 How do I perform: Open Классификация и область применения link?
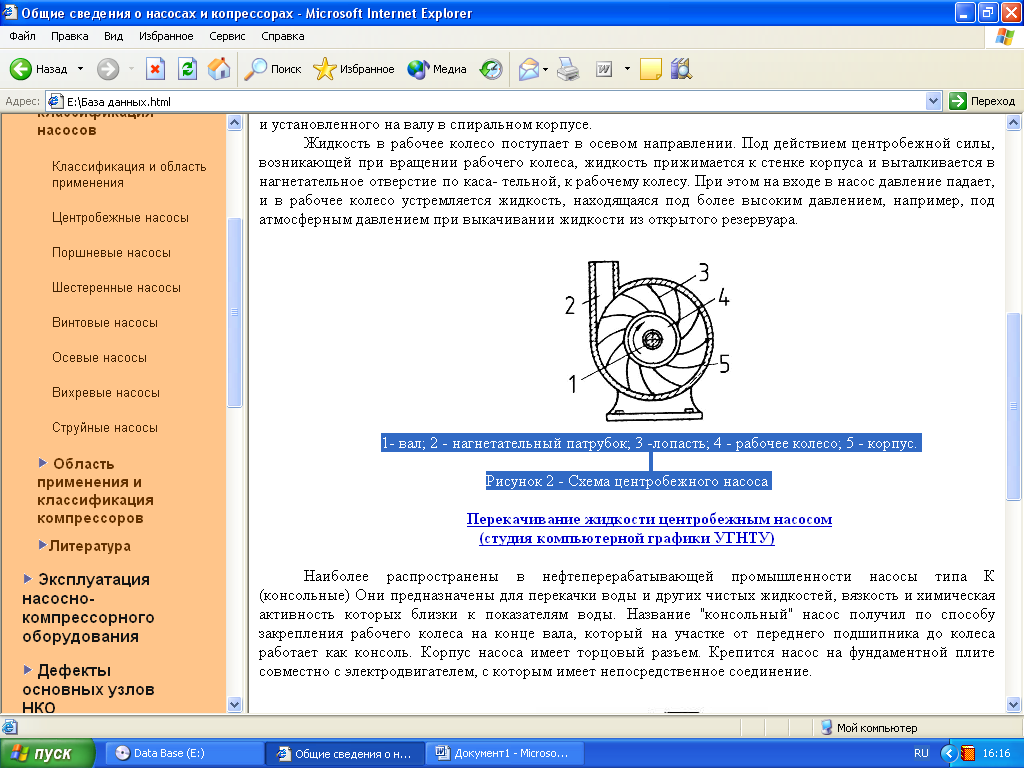[129, 174]
